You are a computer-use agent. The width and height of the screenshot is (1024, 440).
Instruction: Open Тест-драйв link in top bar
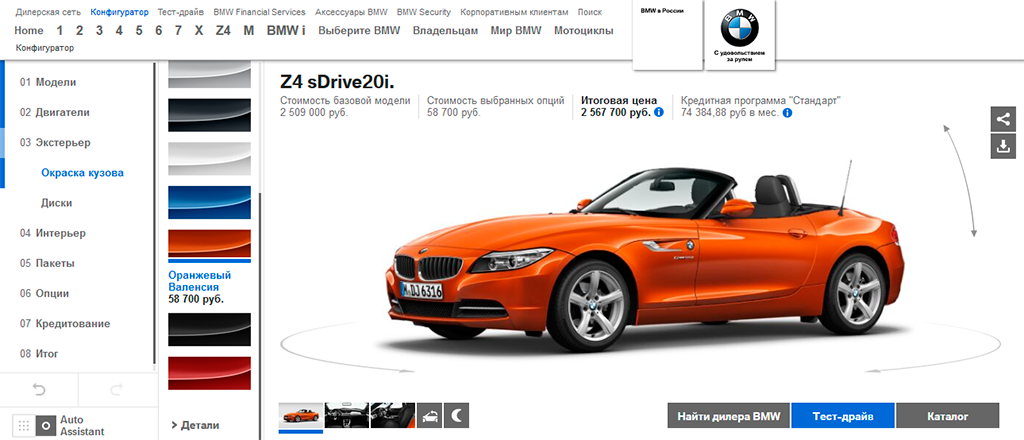click(x=181, y=12)
